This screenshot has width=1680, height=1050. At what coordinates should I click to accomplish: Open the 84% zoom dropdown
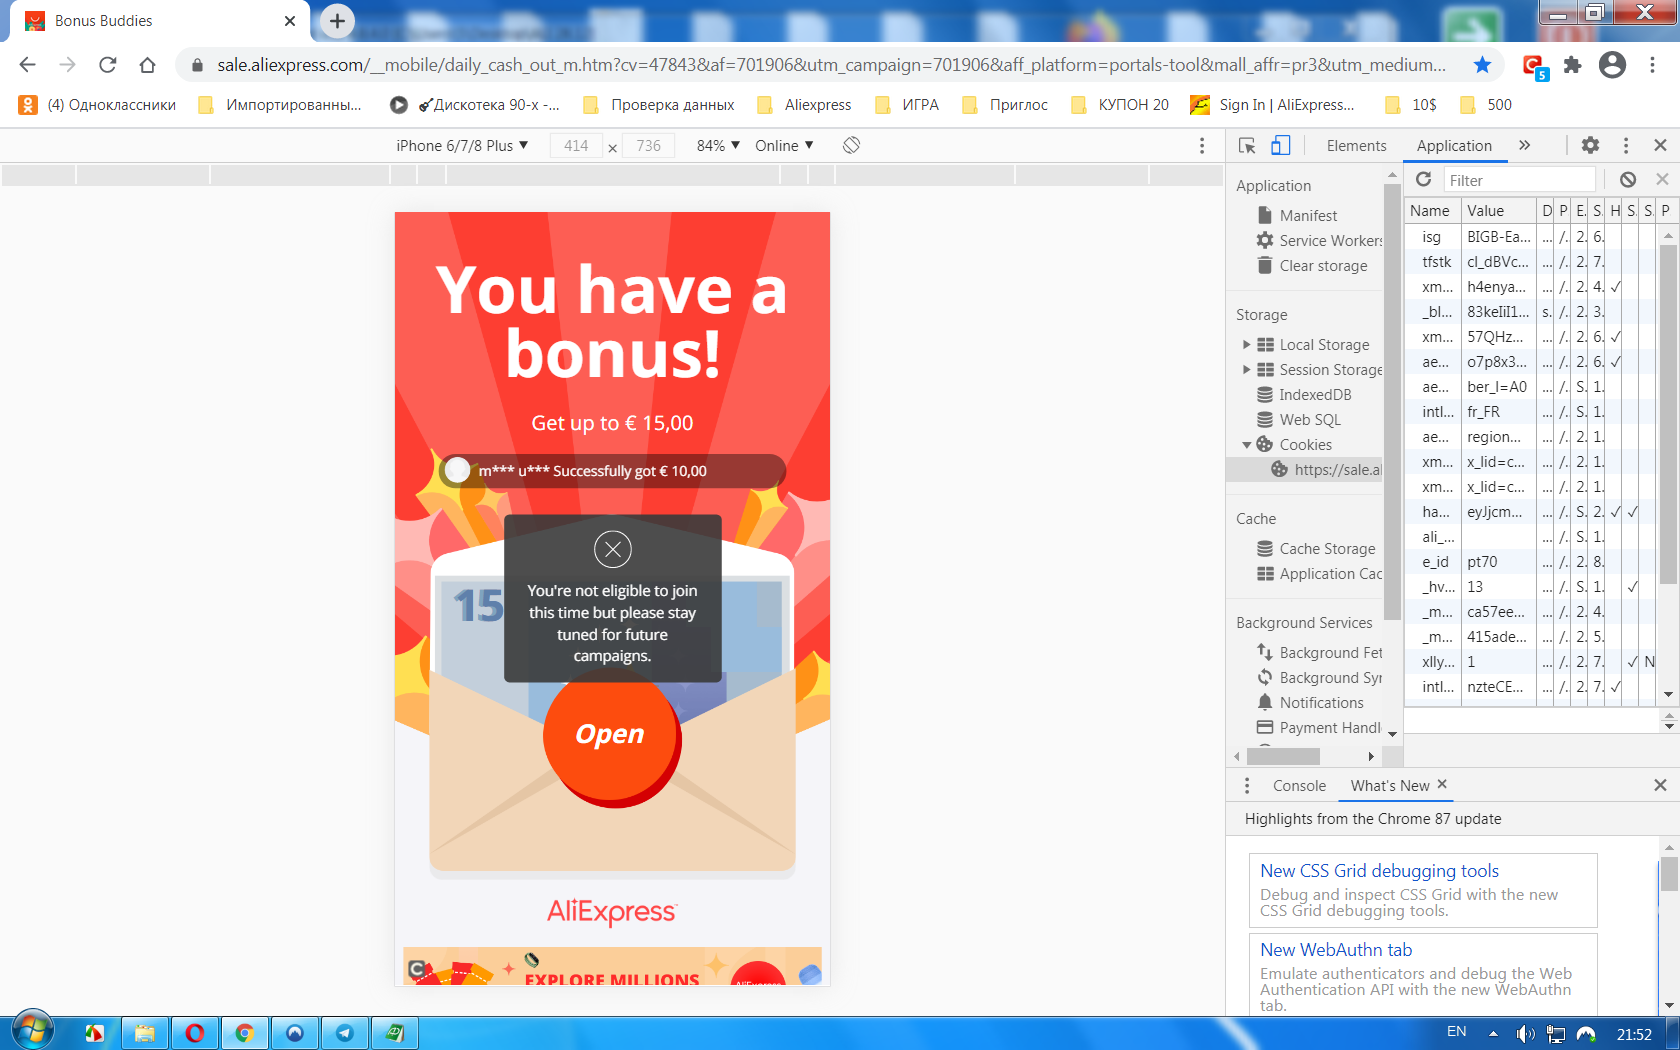point(718,146)
